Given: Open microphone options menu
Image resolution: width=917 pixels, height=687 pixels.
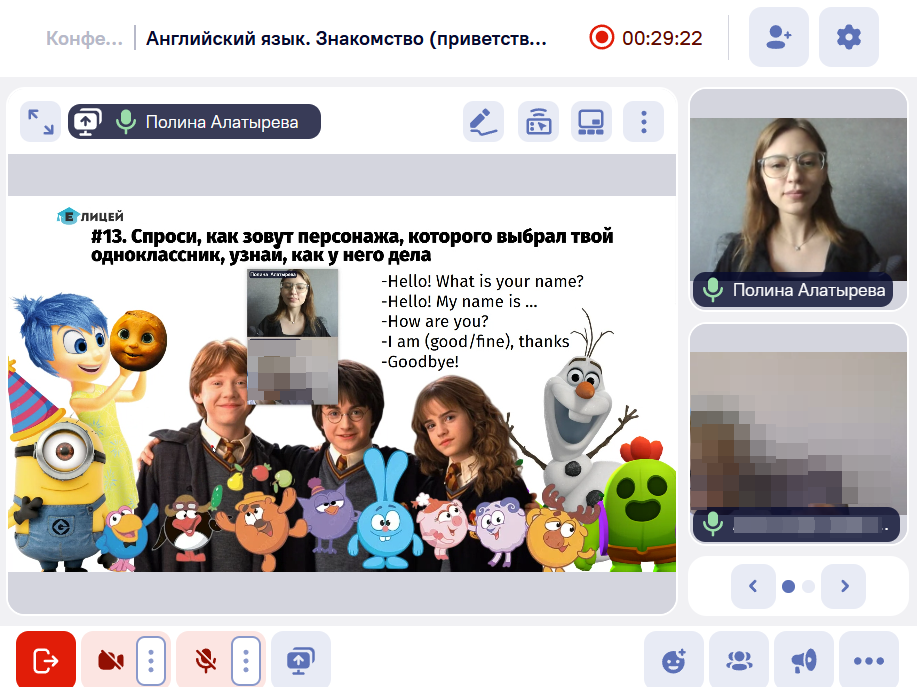Looking at the screenshot, I should pyautogui.click(x=246, y=661).
